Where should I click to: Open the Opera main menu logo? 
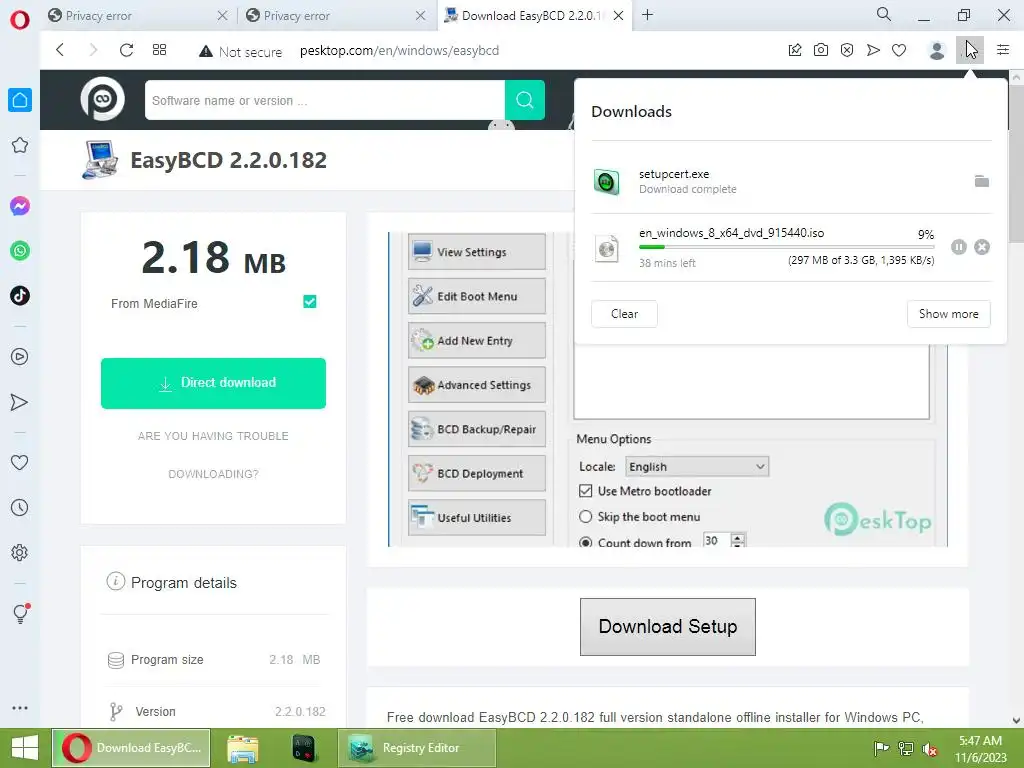[x=20, y=20]
